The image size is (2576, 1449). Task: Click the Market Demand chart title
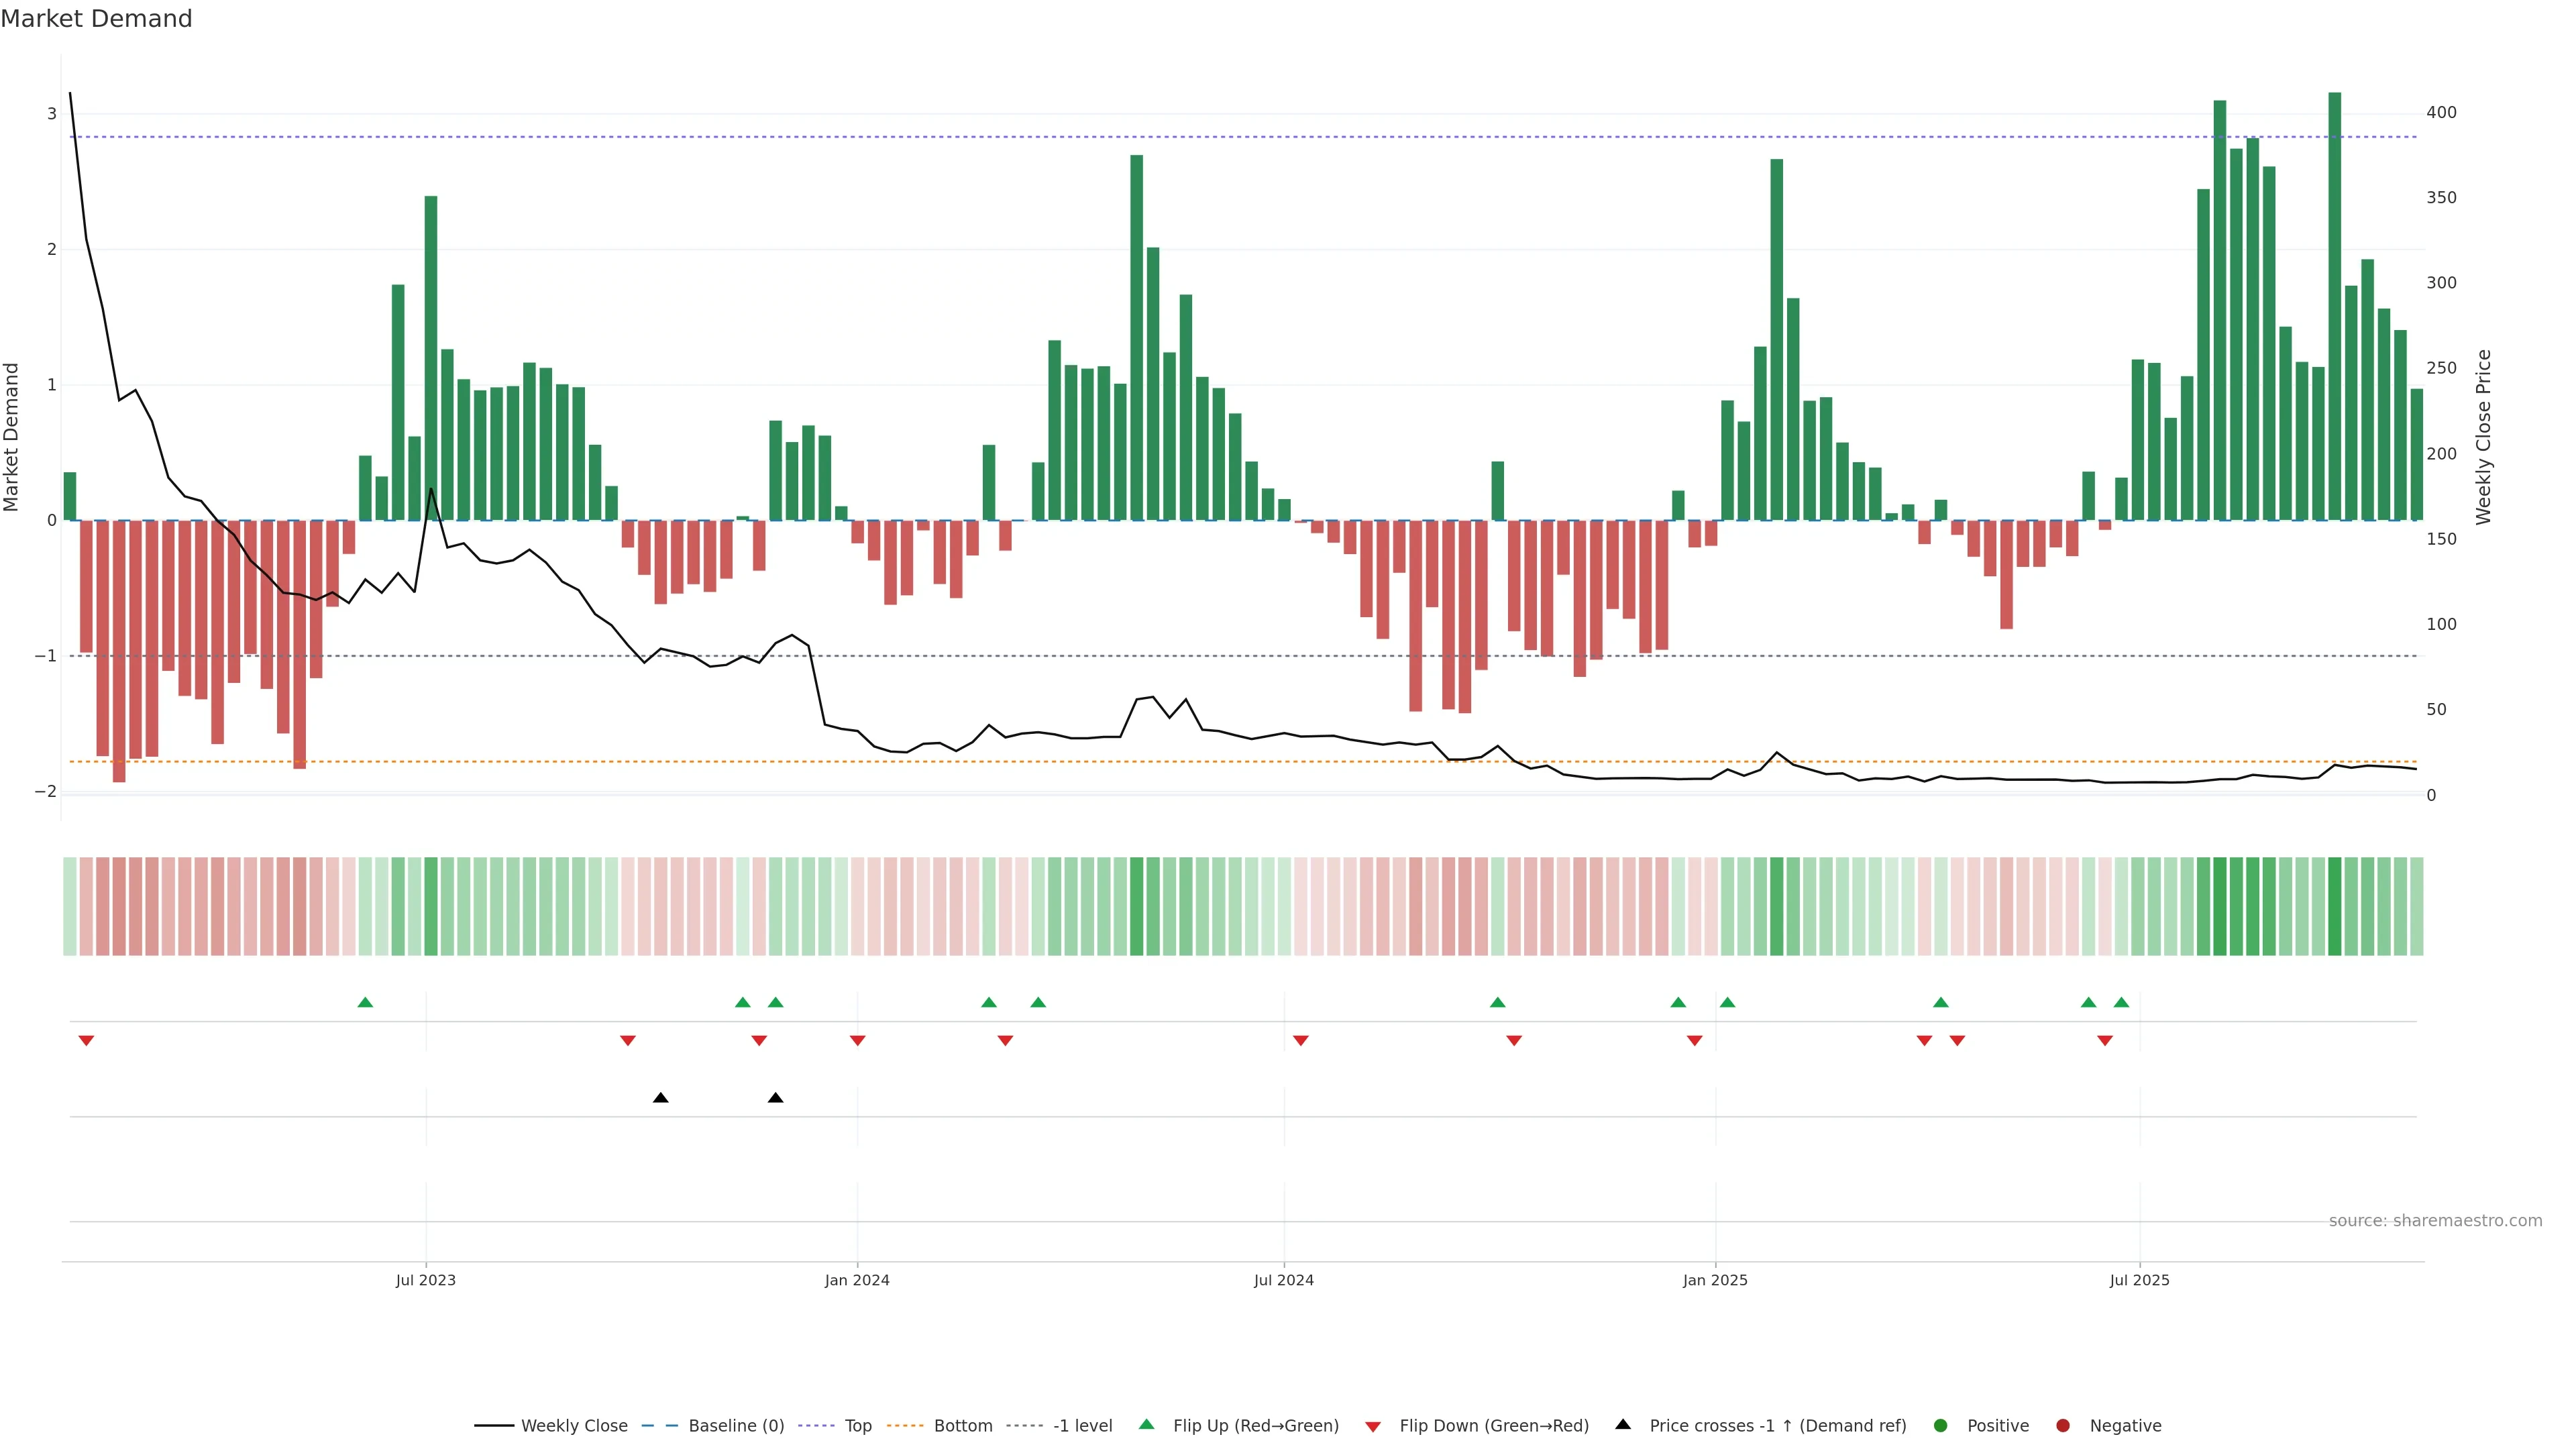click(96, 19)
